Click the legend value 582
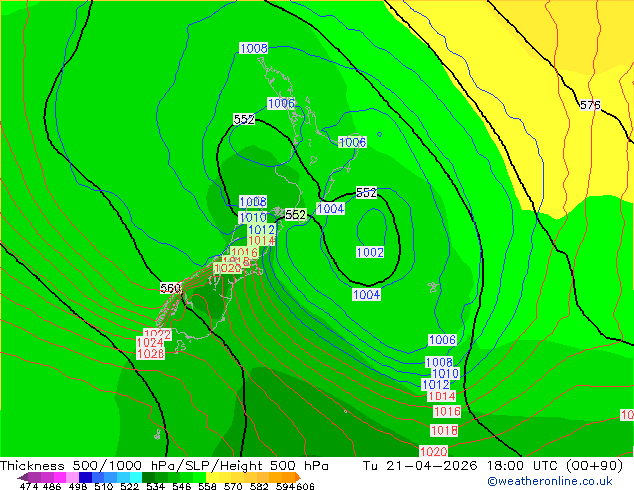The width and height of the screenshot is (634, 490). click(259, 486)
